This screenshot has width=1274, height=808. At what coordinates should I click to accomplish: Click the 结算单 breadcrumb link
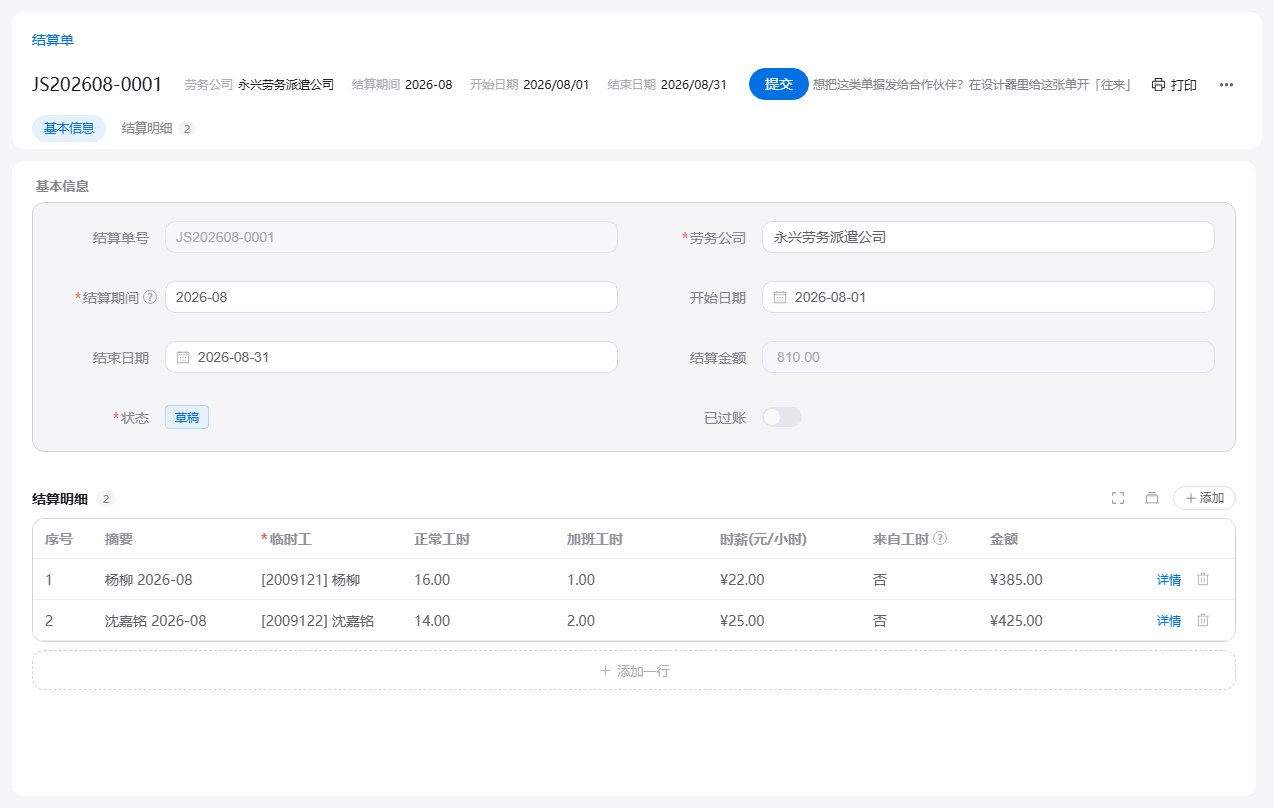53,40
